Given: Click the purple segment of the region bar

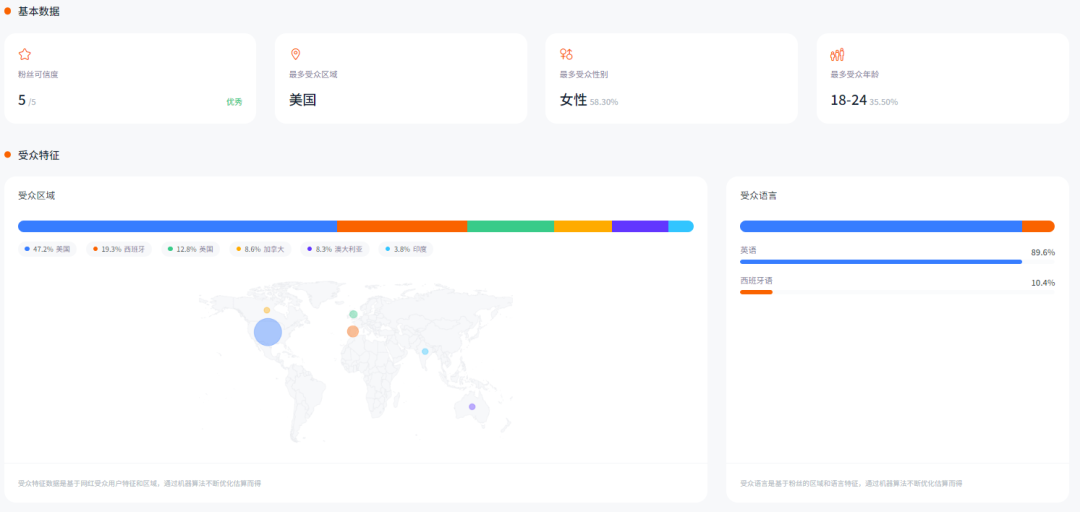Looking at the screenshot, I should 640,226.
